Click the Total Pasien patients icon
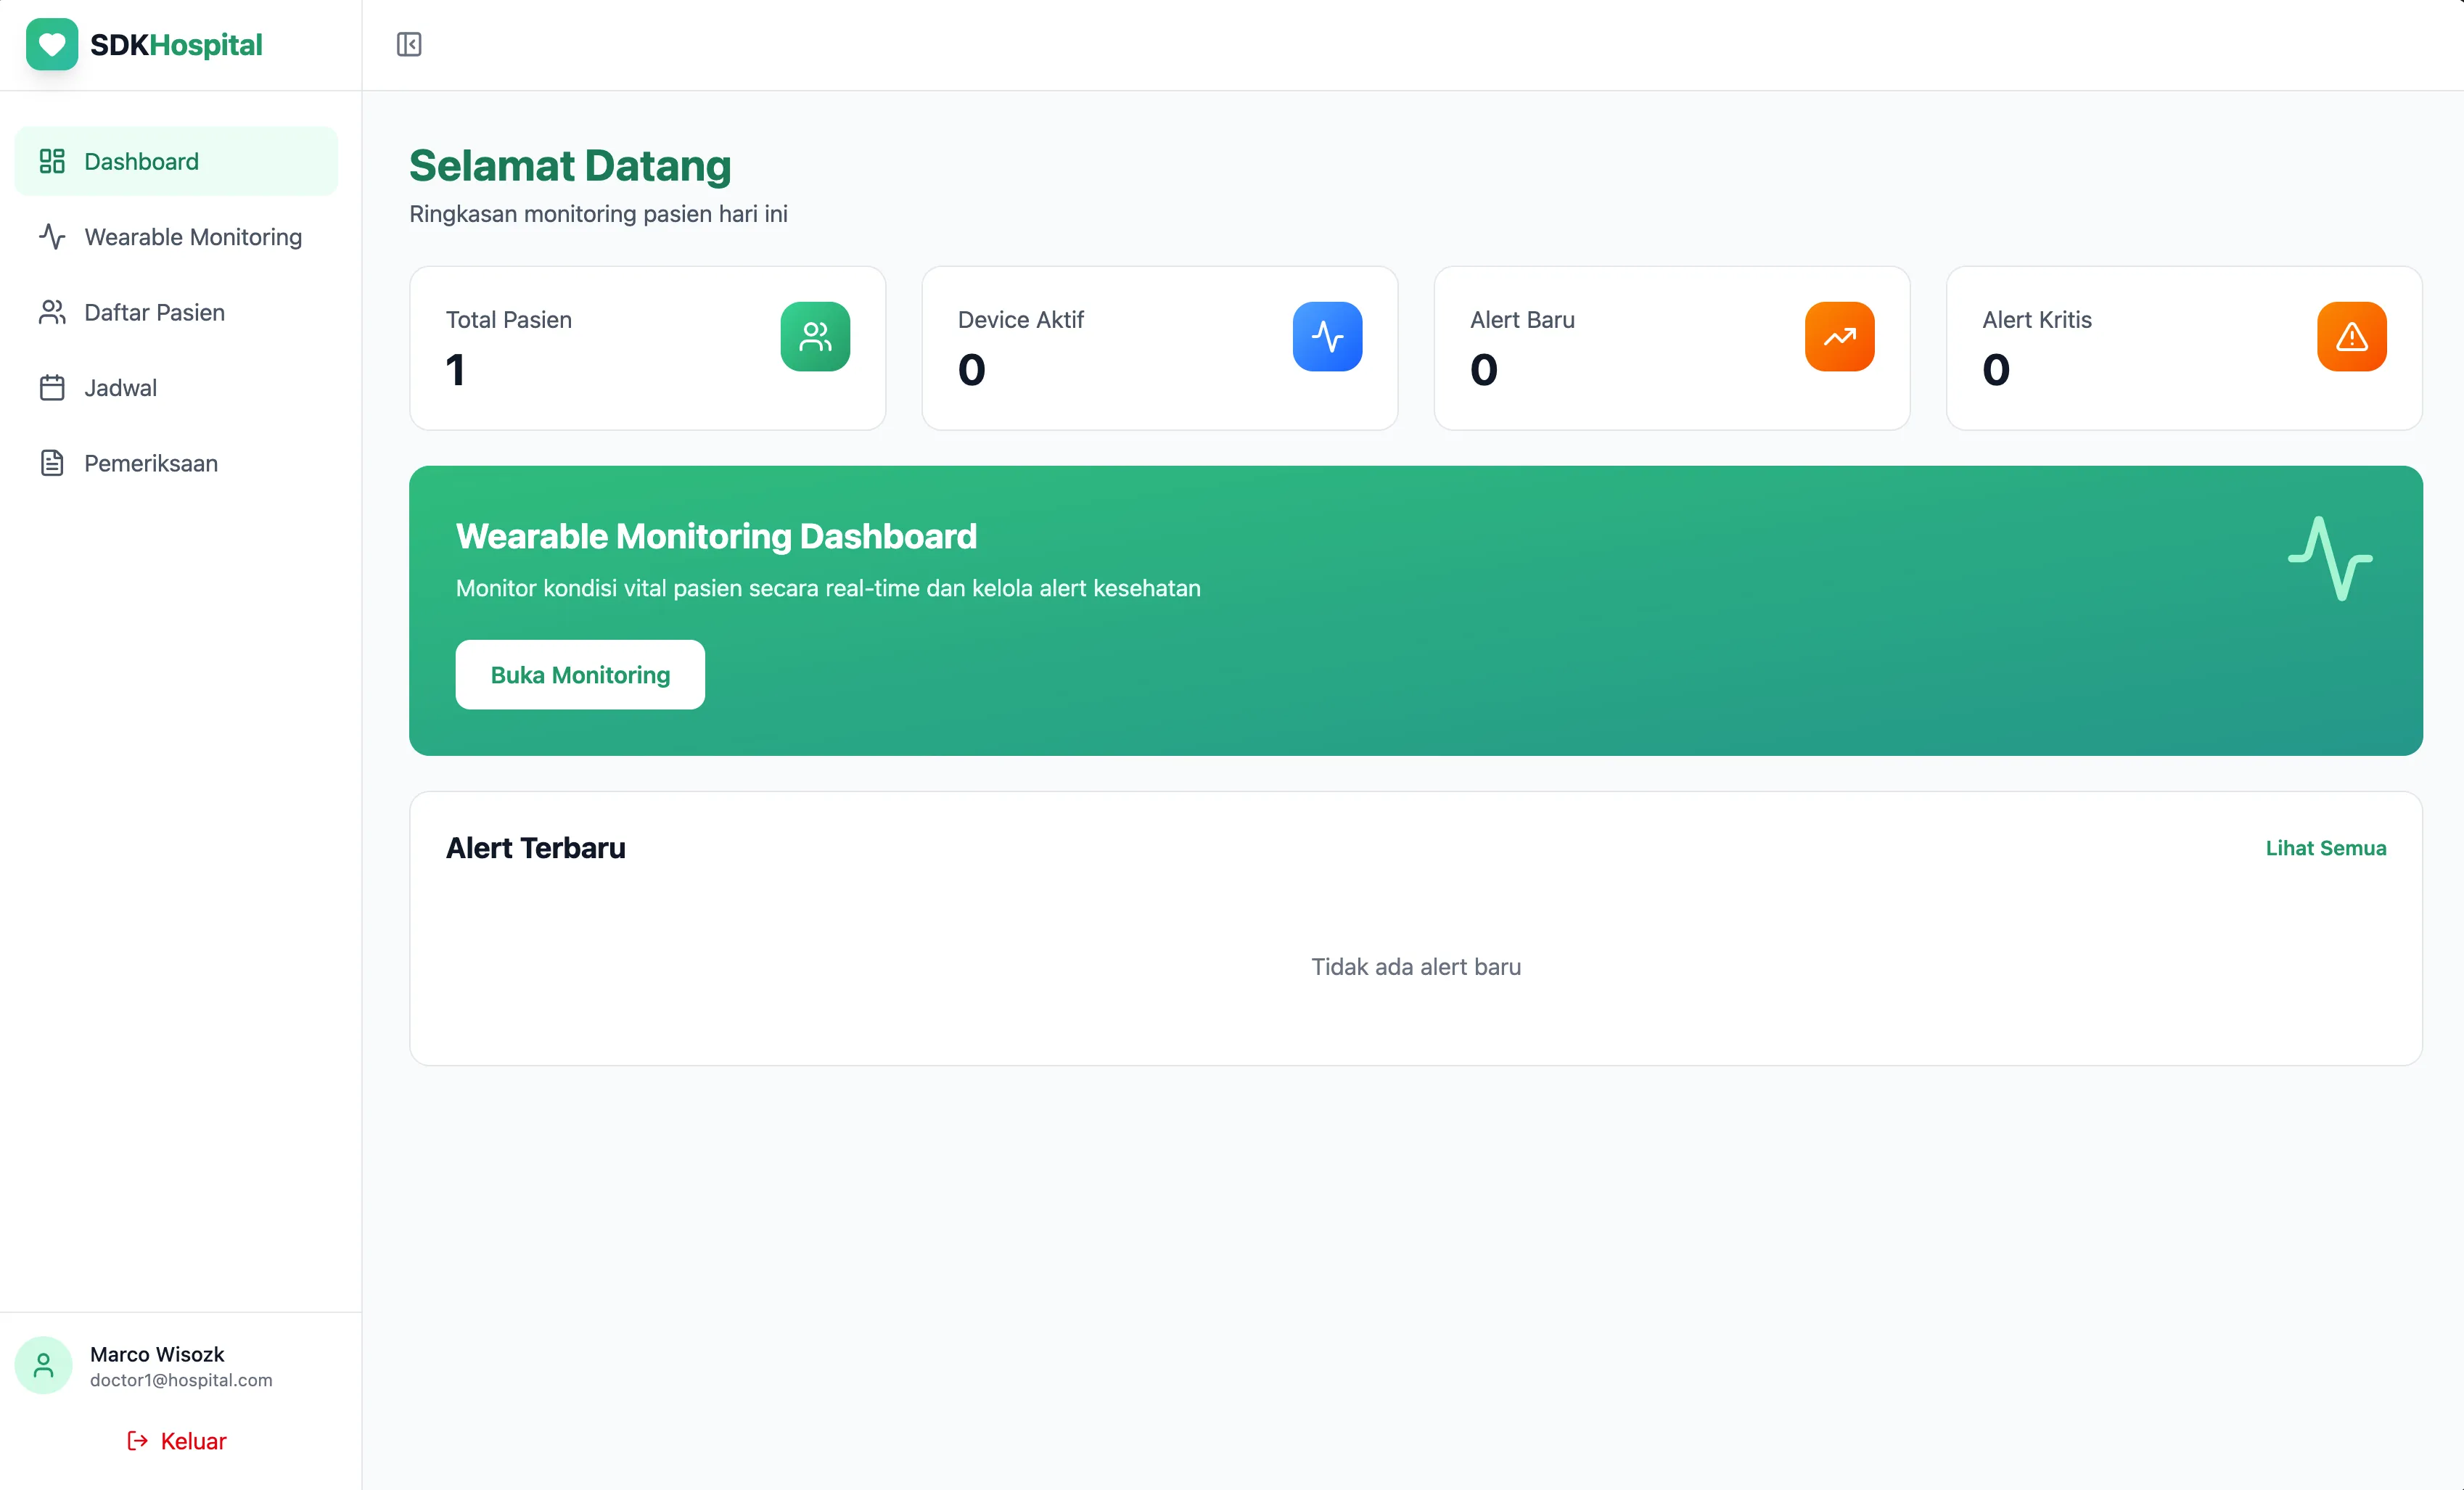Image resolution: width=2464 pixels, height=1490 pixels. coord(815,336)
